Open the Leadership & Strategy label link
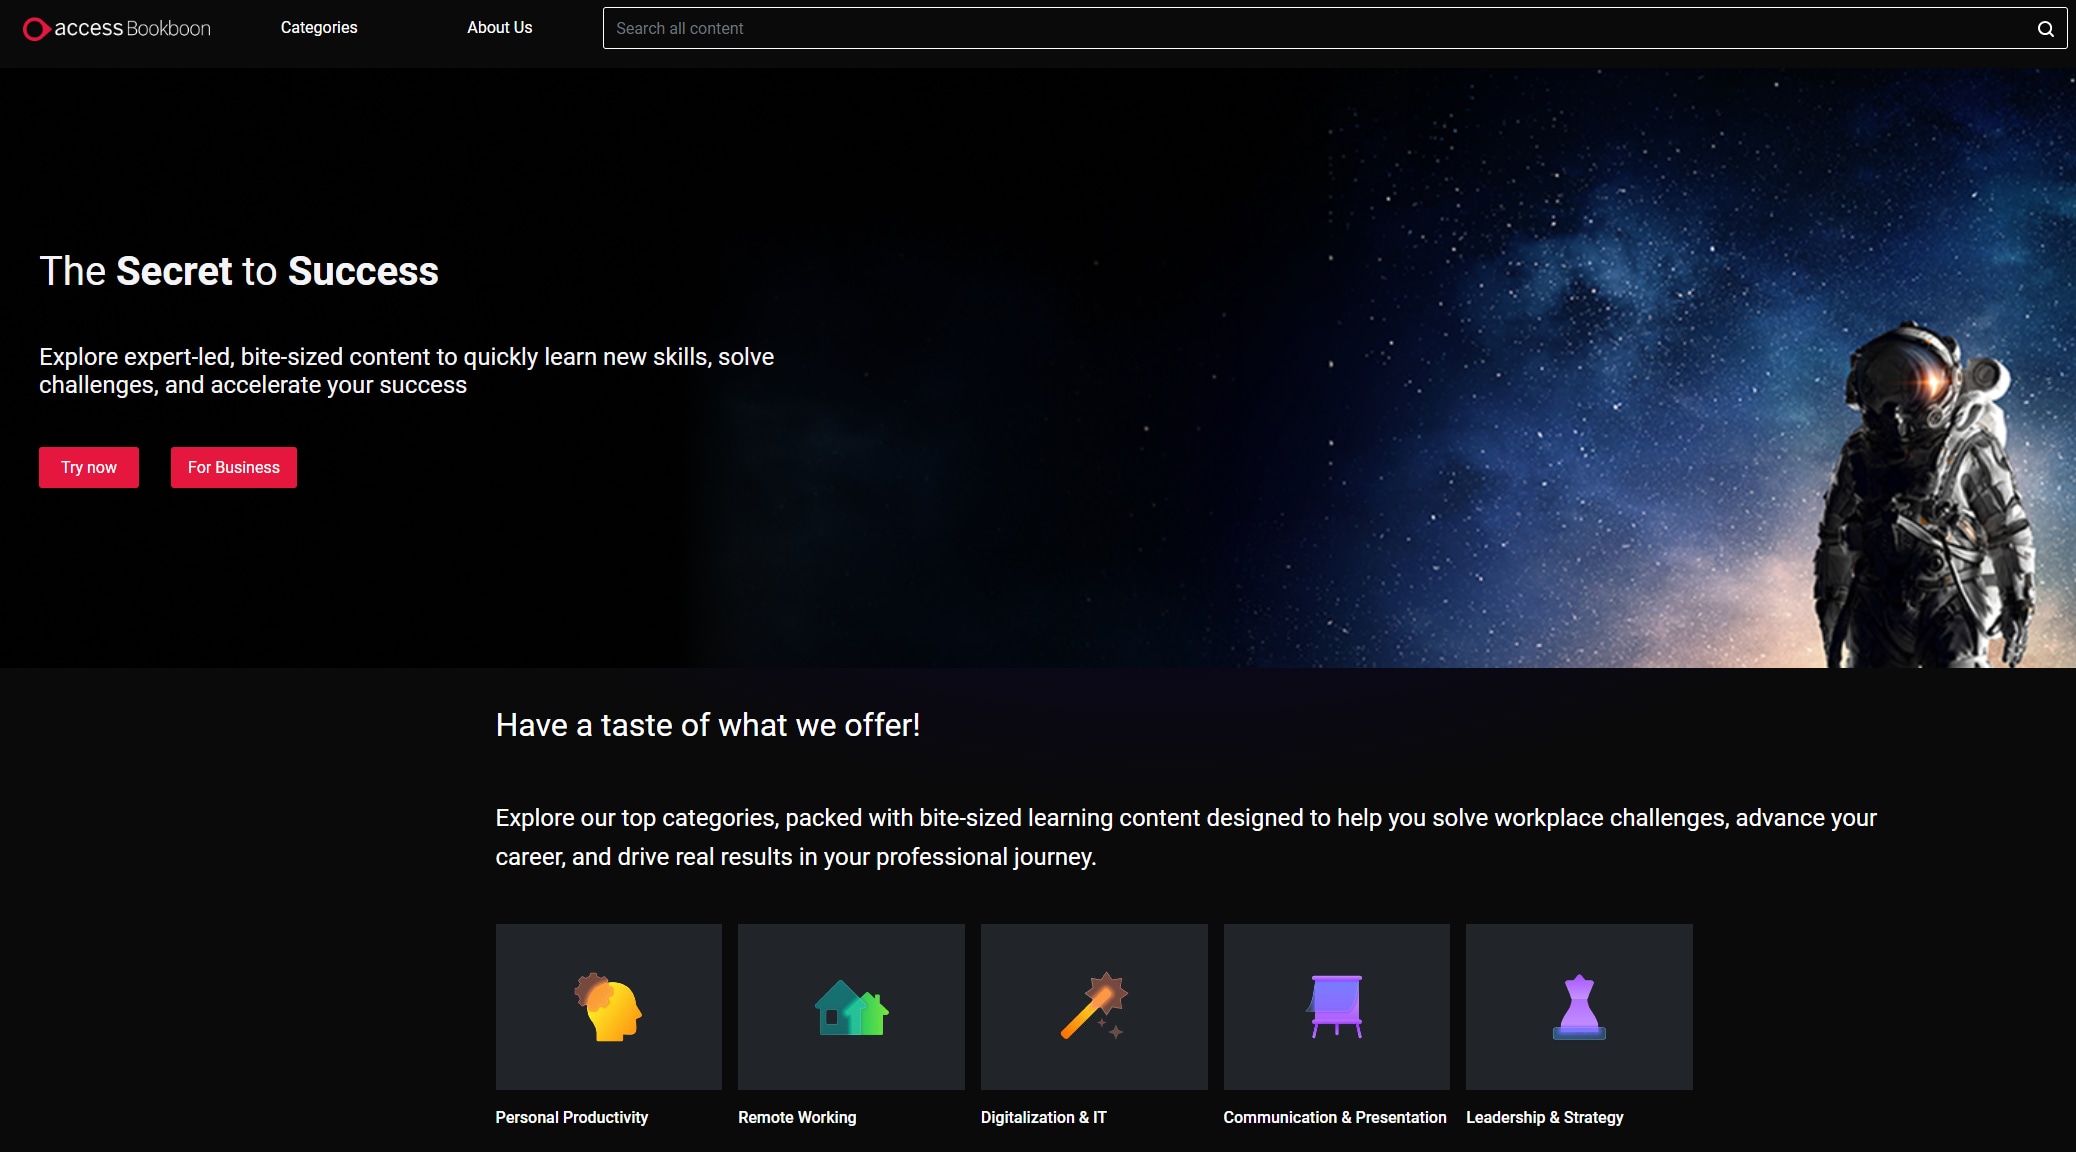 tap(1545, 1117)
